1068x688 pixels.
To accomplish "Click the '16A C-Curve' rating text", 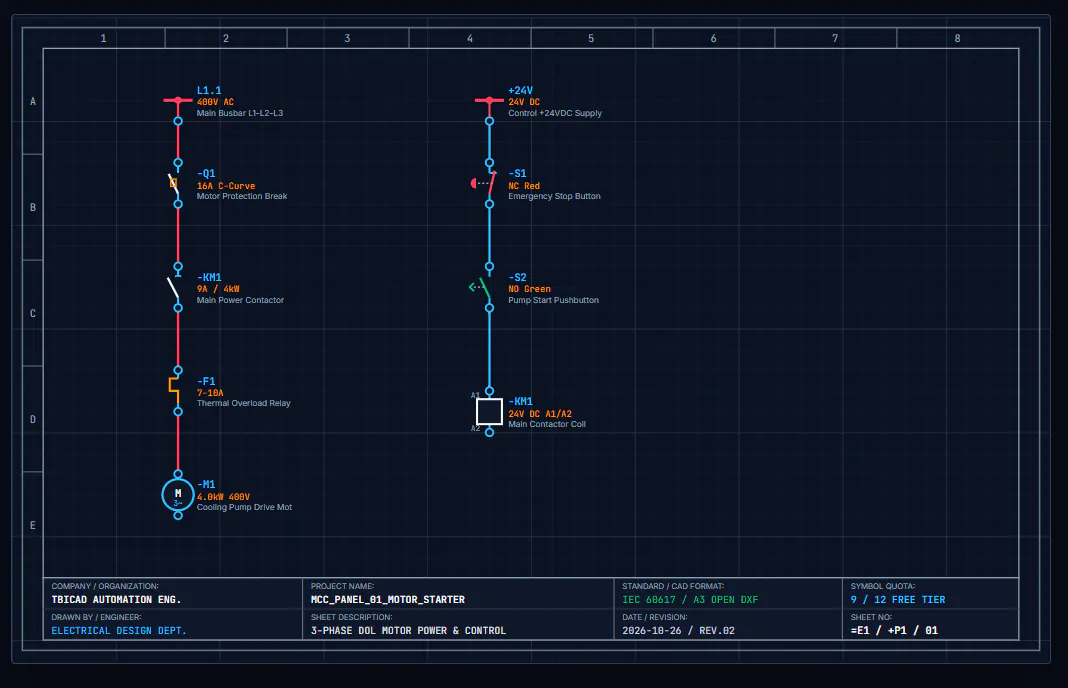I will (226, 186).
